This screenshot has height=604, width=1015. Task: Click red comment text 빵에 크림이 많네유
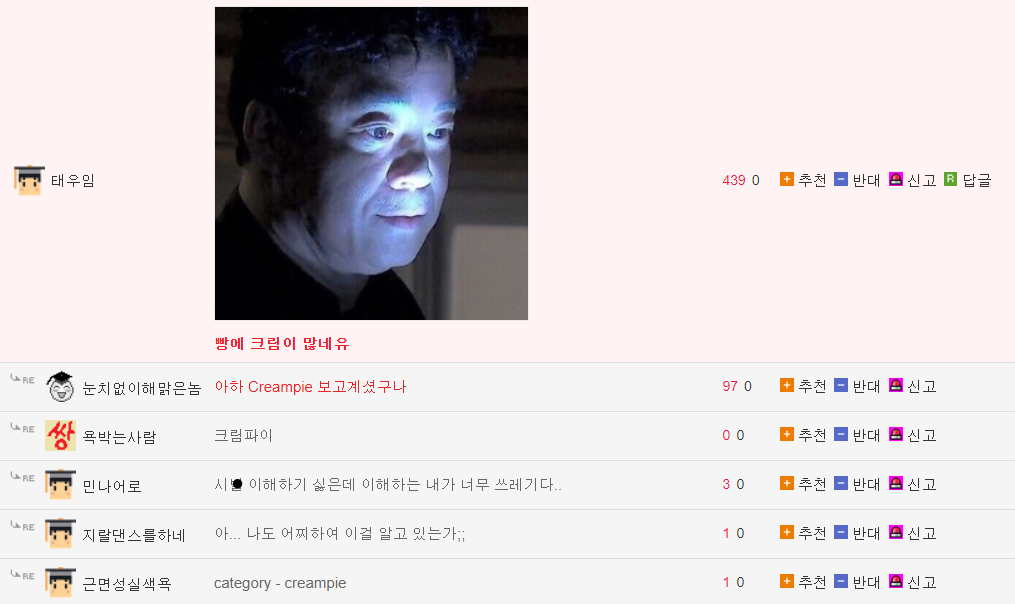coord(282,344)
